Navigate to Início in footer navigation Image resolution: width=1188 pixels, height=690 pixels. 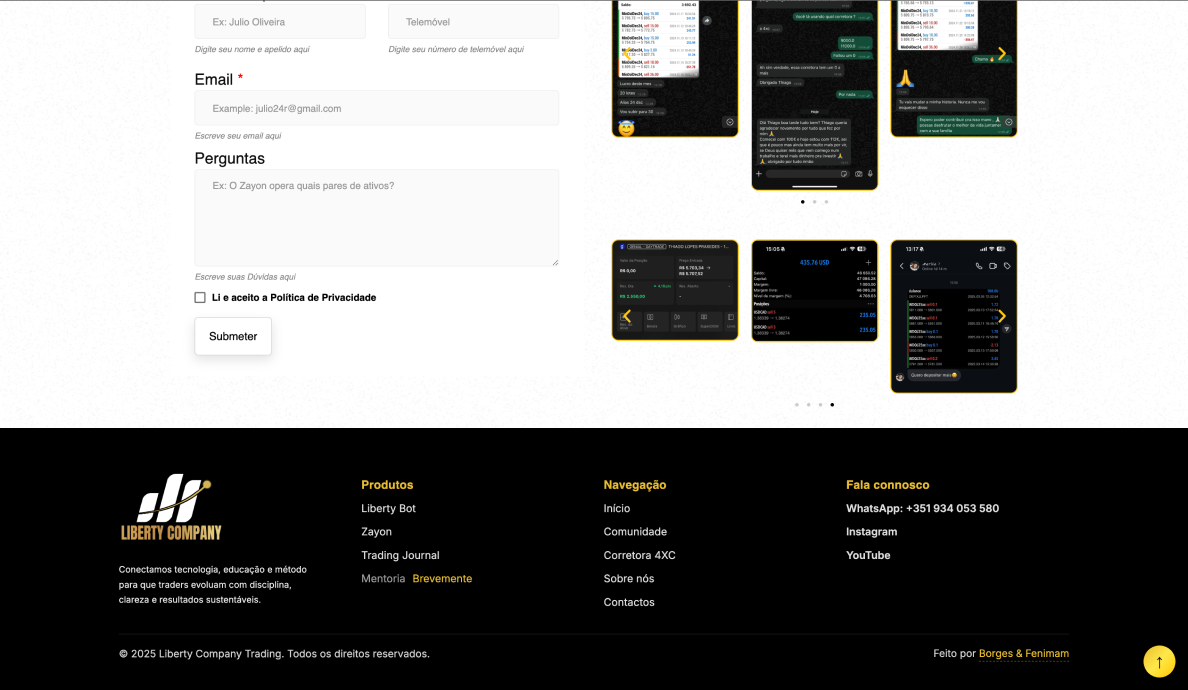coord(616,509)
